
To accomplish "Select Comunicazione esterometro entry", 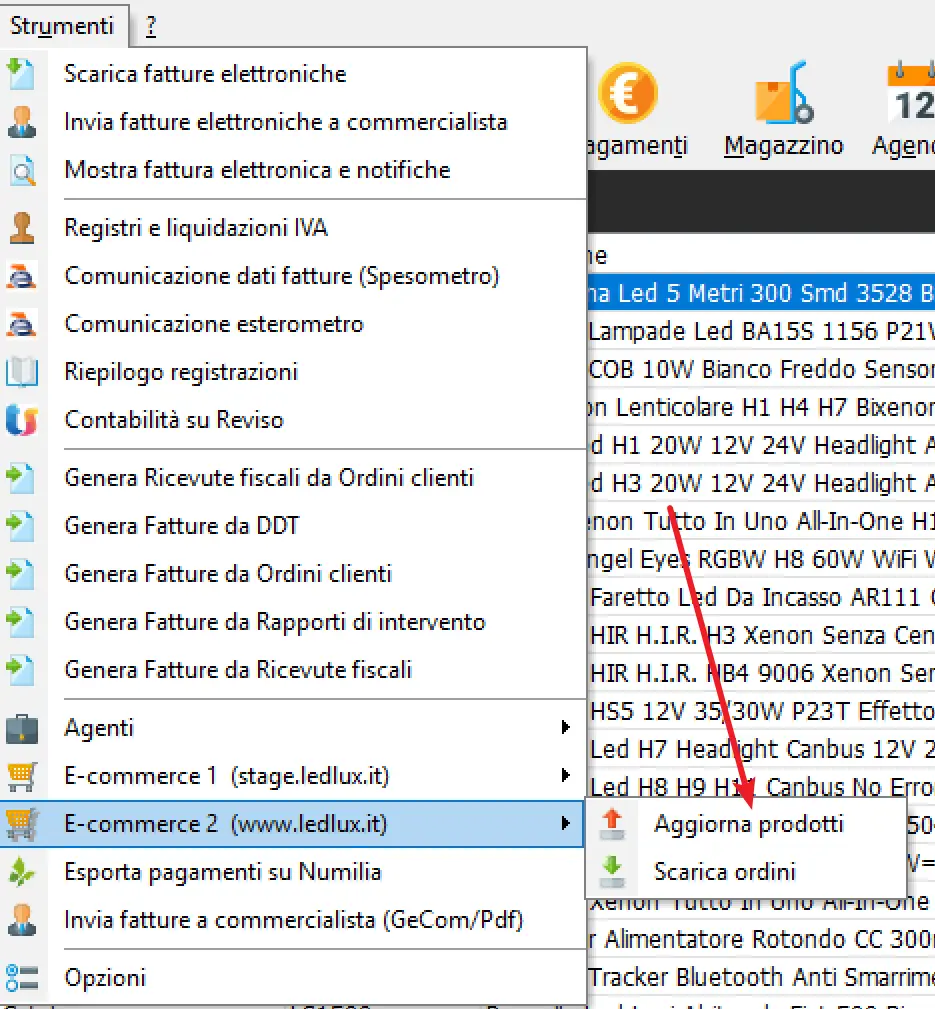I will tap(214, 324).
